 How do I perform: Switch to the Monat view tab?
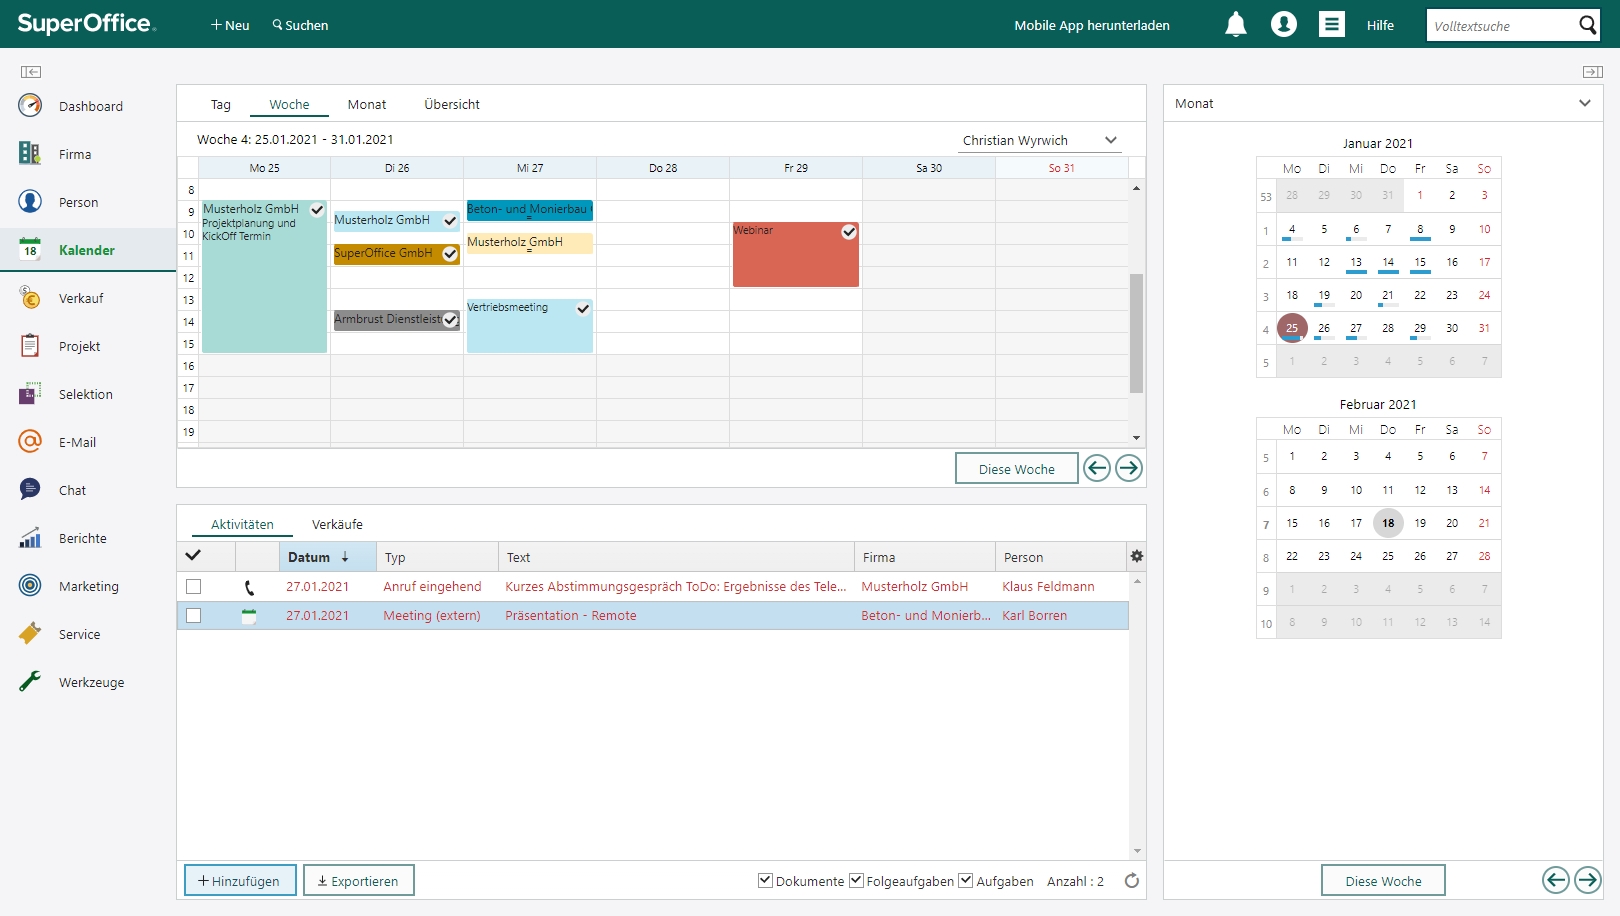tap(367, 104)
